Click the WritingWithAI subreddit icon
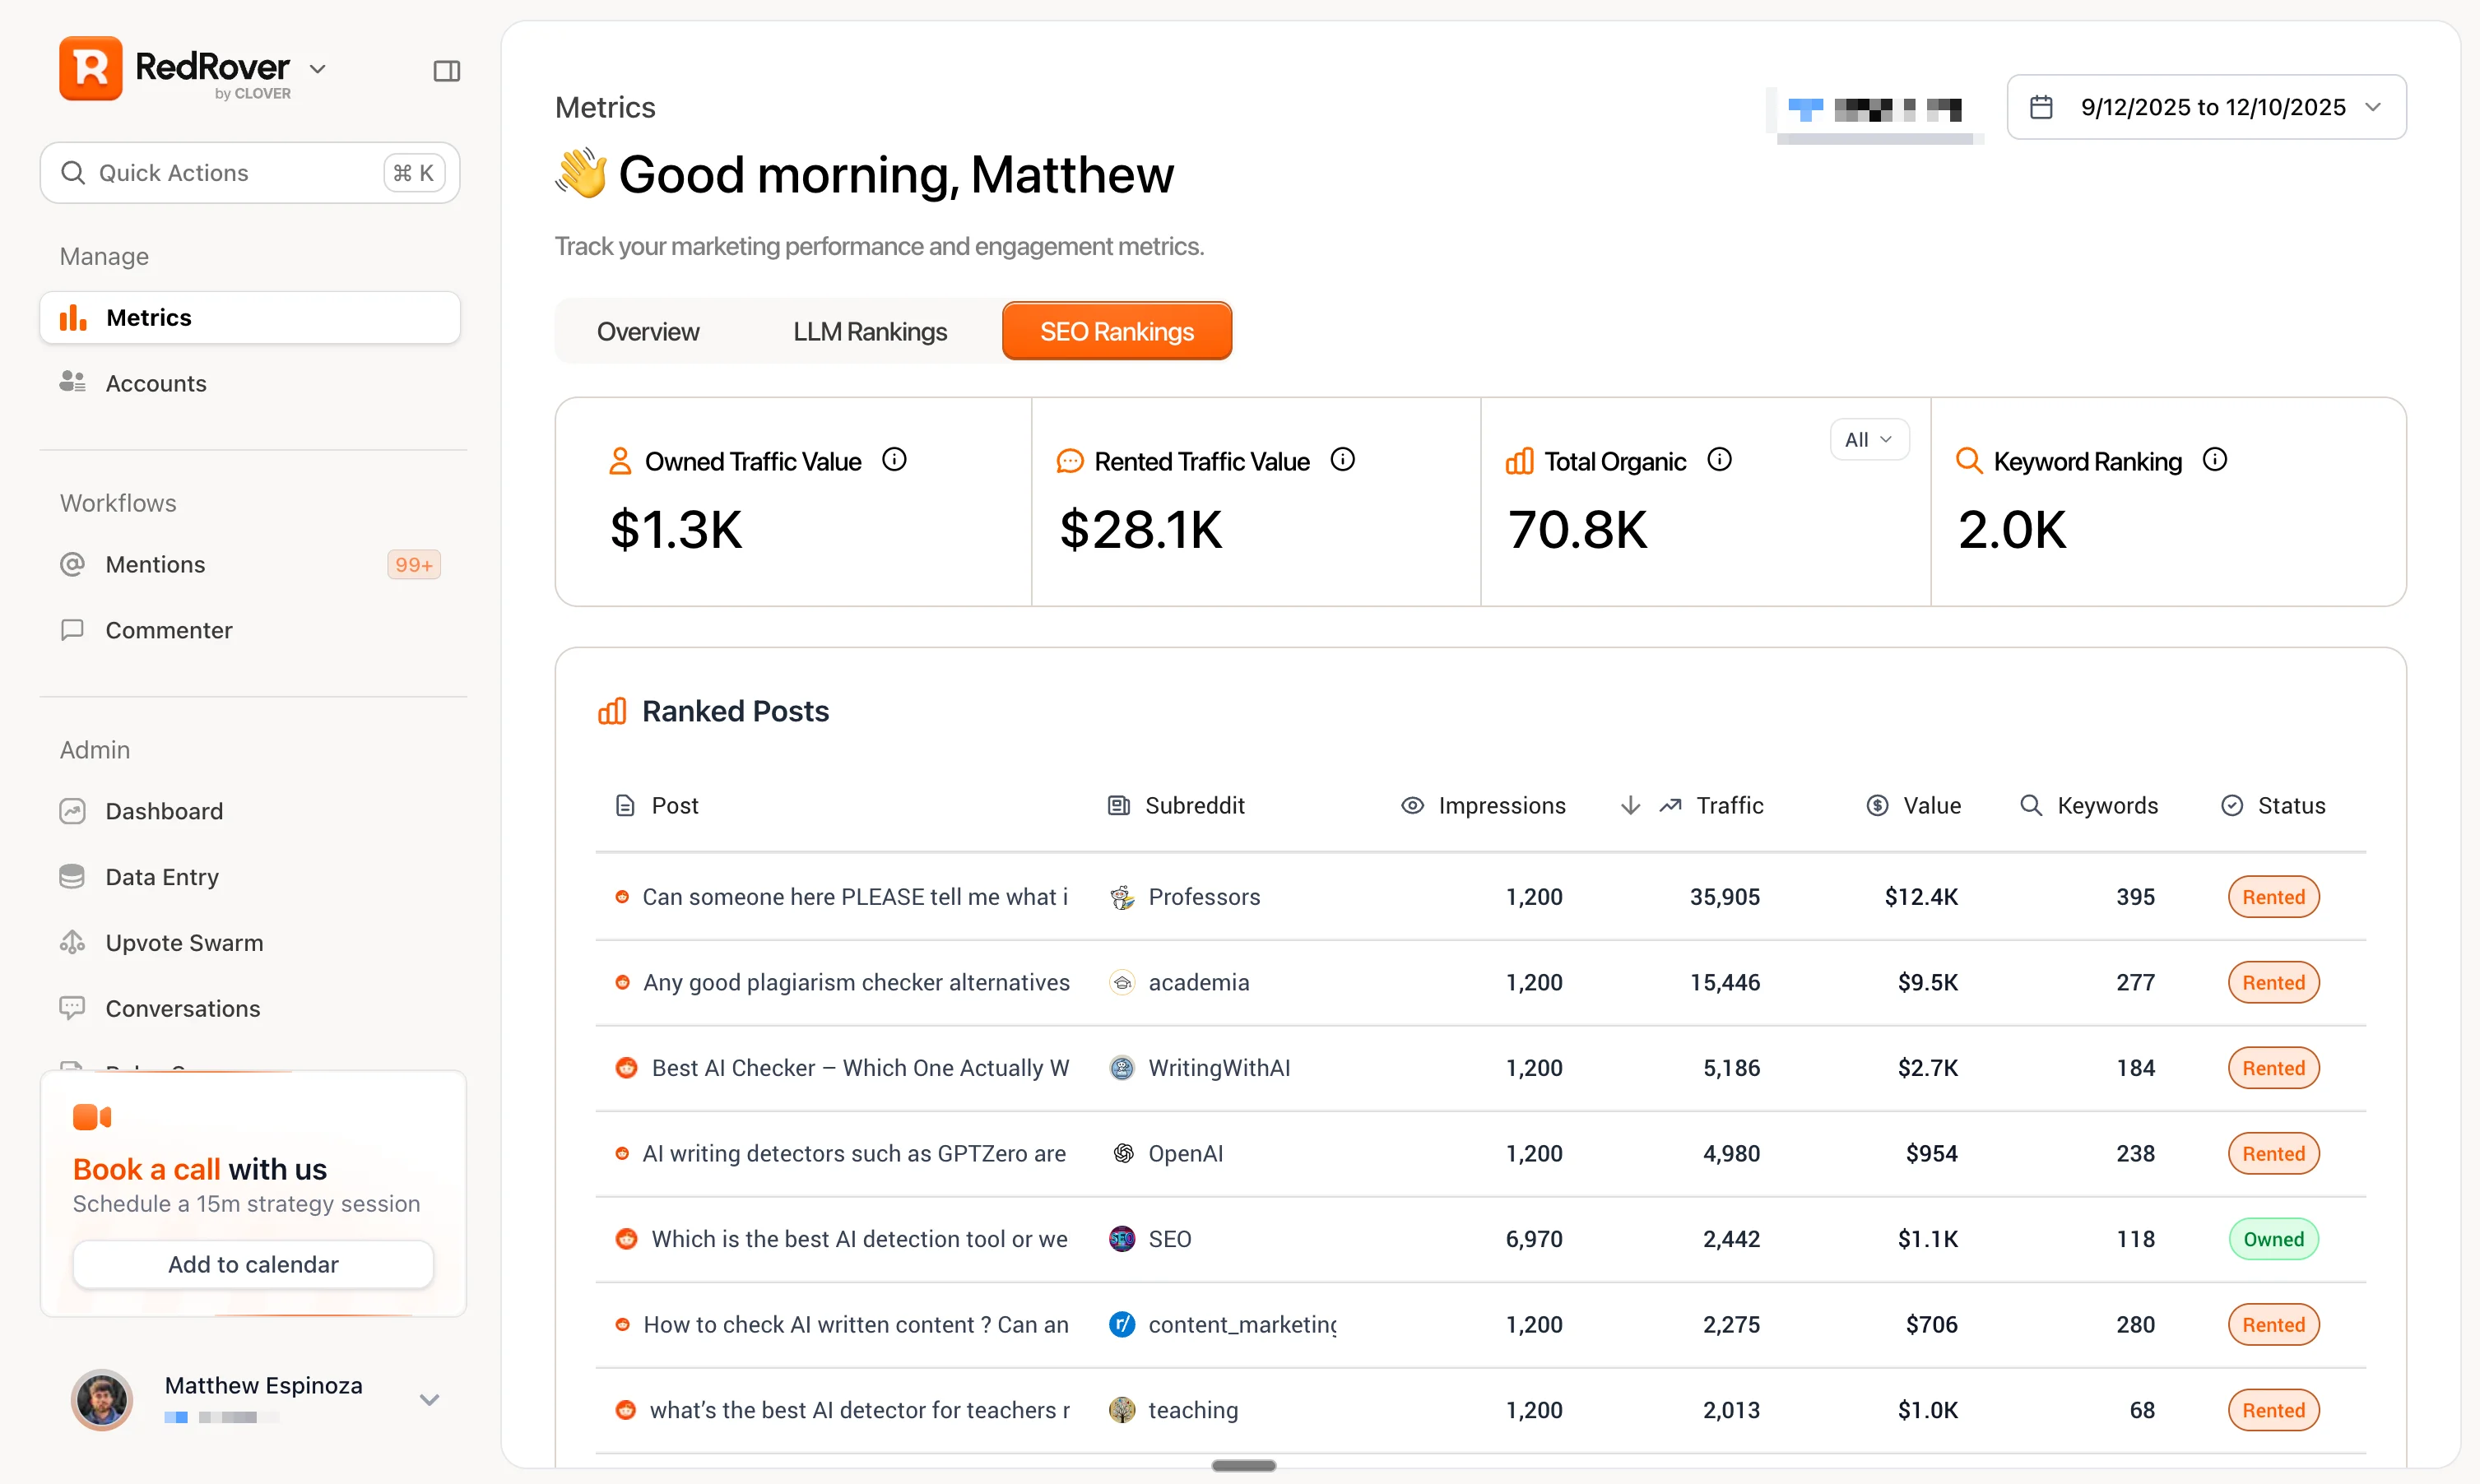2480x1484 pixels. (x=1122, y=1068)
